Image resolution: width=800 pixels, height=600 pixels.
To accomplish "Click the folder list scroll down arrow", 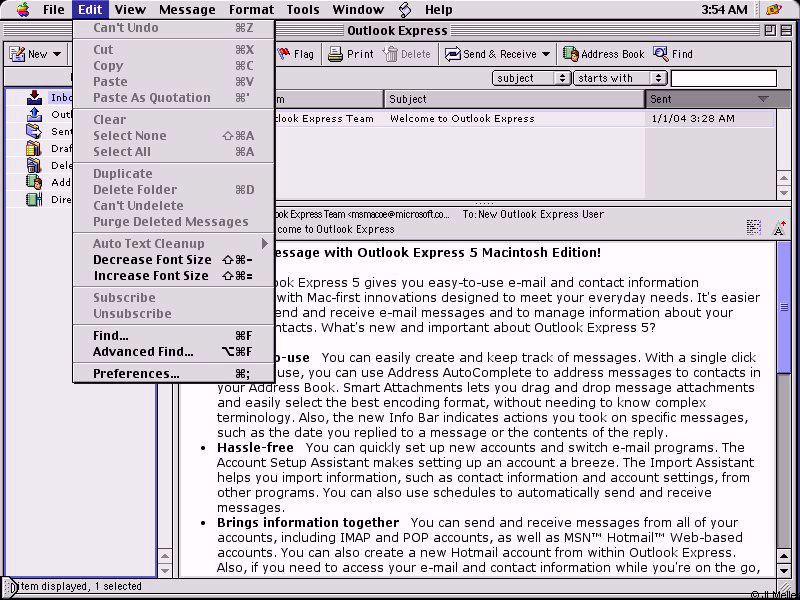I will pos(165,570).
